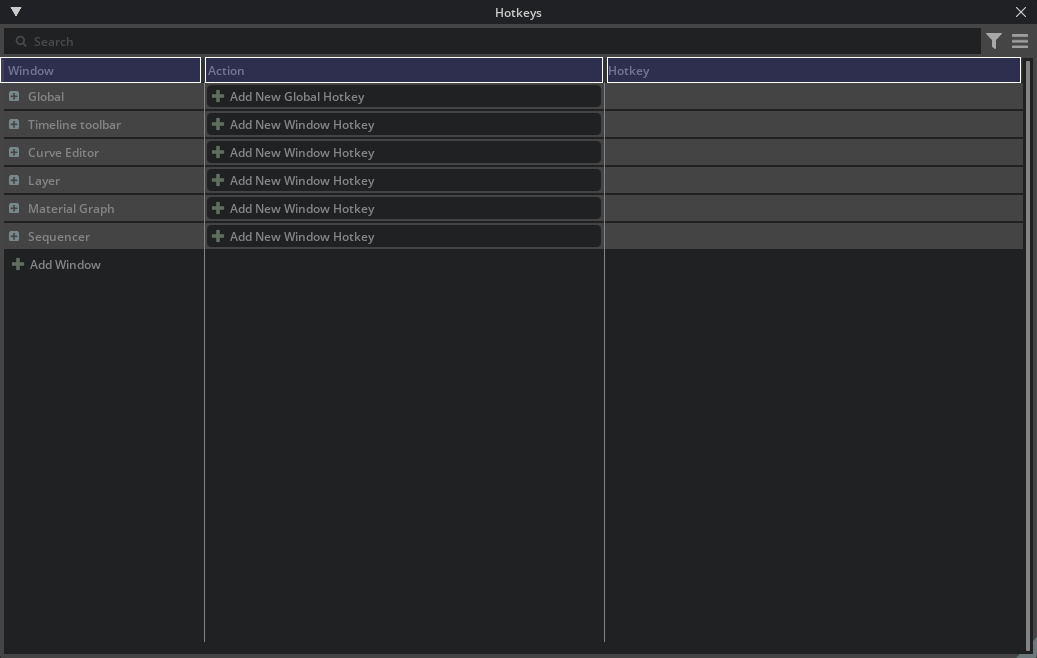Add new window hotkey for Layer

(403, 181)
